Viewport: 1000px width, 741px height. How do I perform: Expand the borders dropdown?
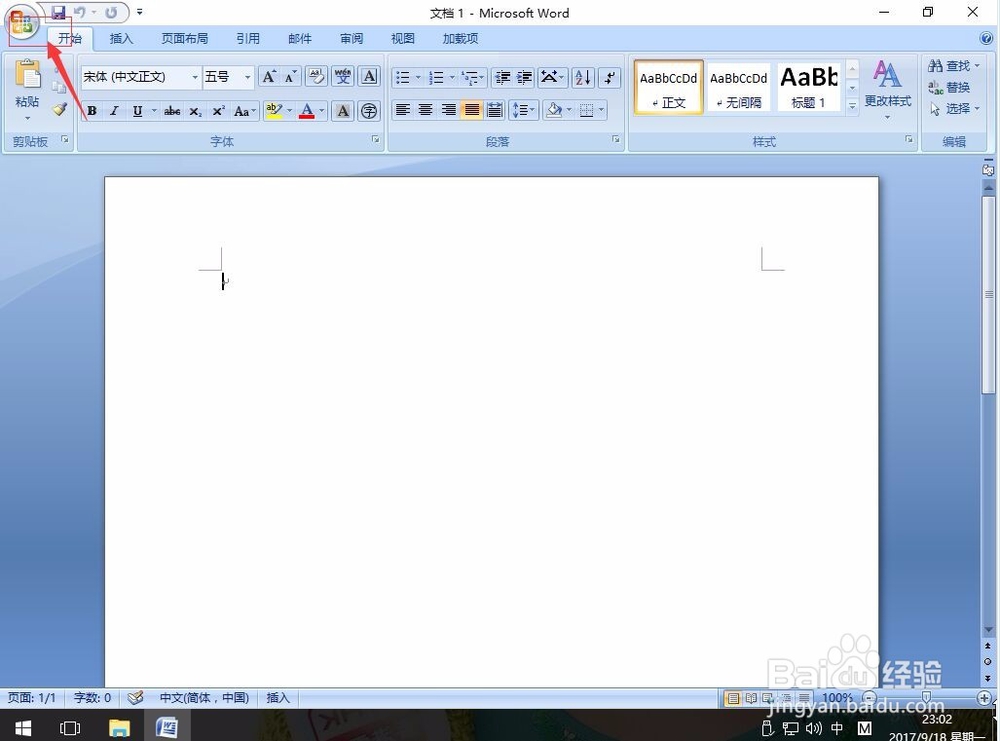tap(601, 110)
